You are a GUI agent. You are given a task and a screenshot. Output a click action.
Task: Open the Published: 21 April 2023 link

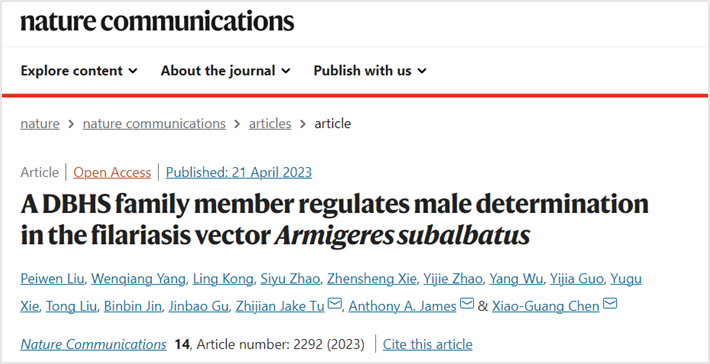point(239,172)
